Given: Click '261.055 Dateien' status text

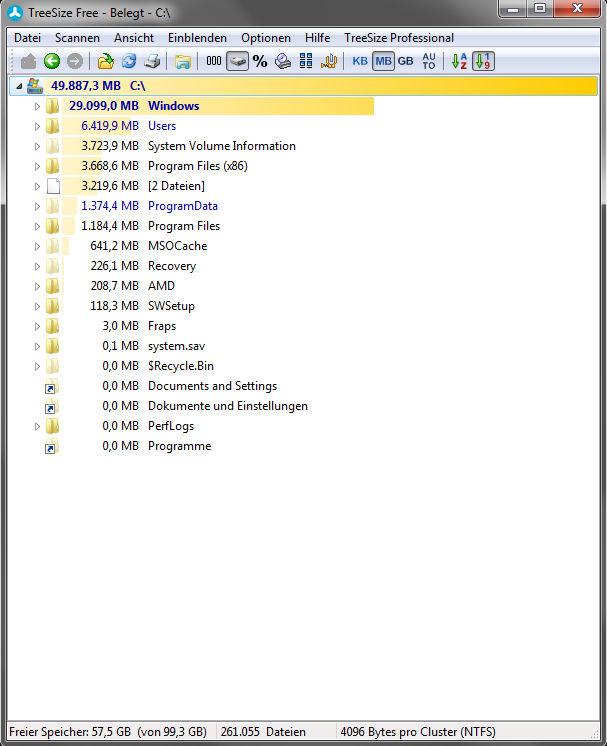Looking at the screenshot, I should pos(263,731).
